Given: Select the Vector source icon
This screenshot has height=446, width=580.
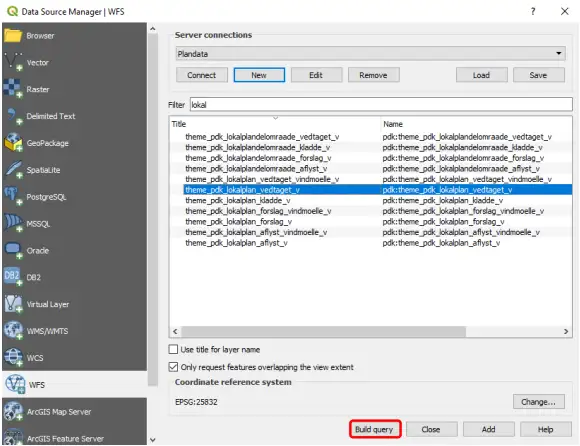Looking at the screenshot, I should click(13, 61).
